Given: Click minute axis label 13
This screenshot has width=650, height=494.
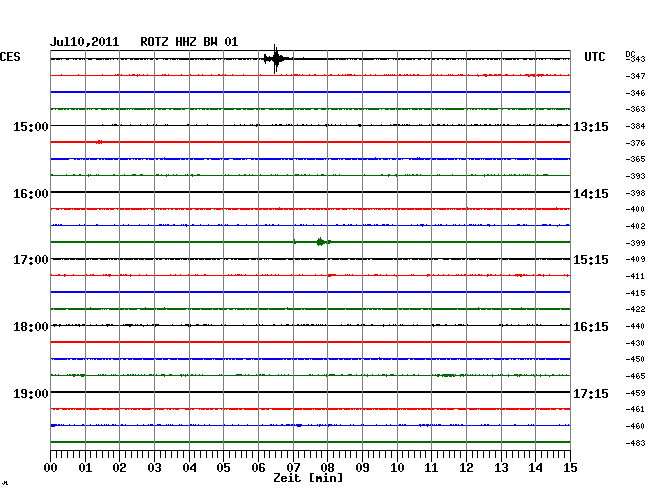Looking at the screenshot, I should [501, 468].
